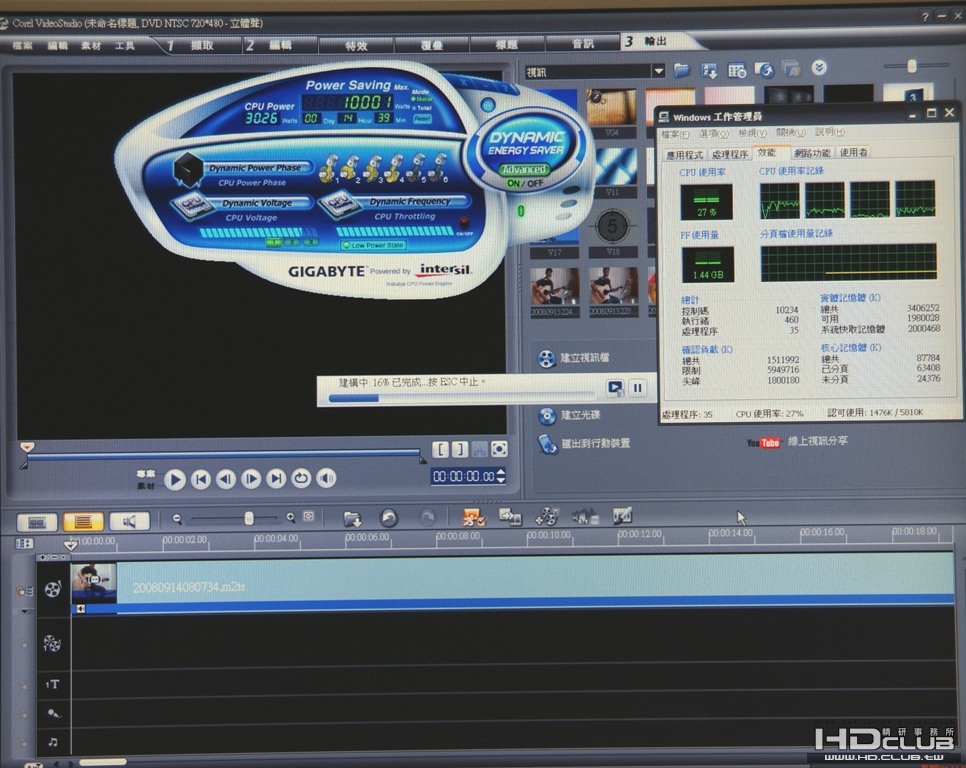The height and width of the screenshot is (768, 966).
Task: Toggle Dynamic Energy Saver ON/OFF
Action: [525, 184]
